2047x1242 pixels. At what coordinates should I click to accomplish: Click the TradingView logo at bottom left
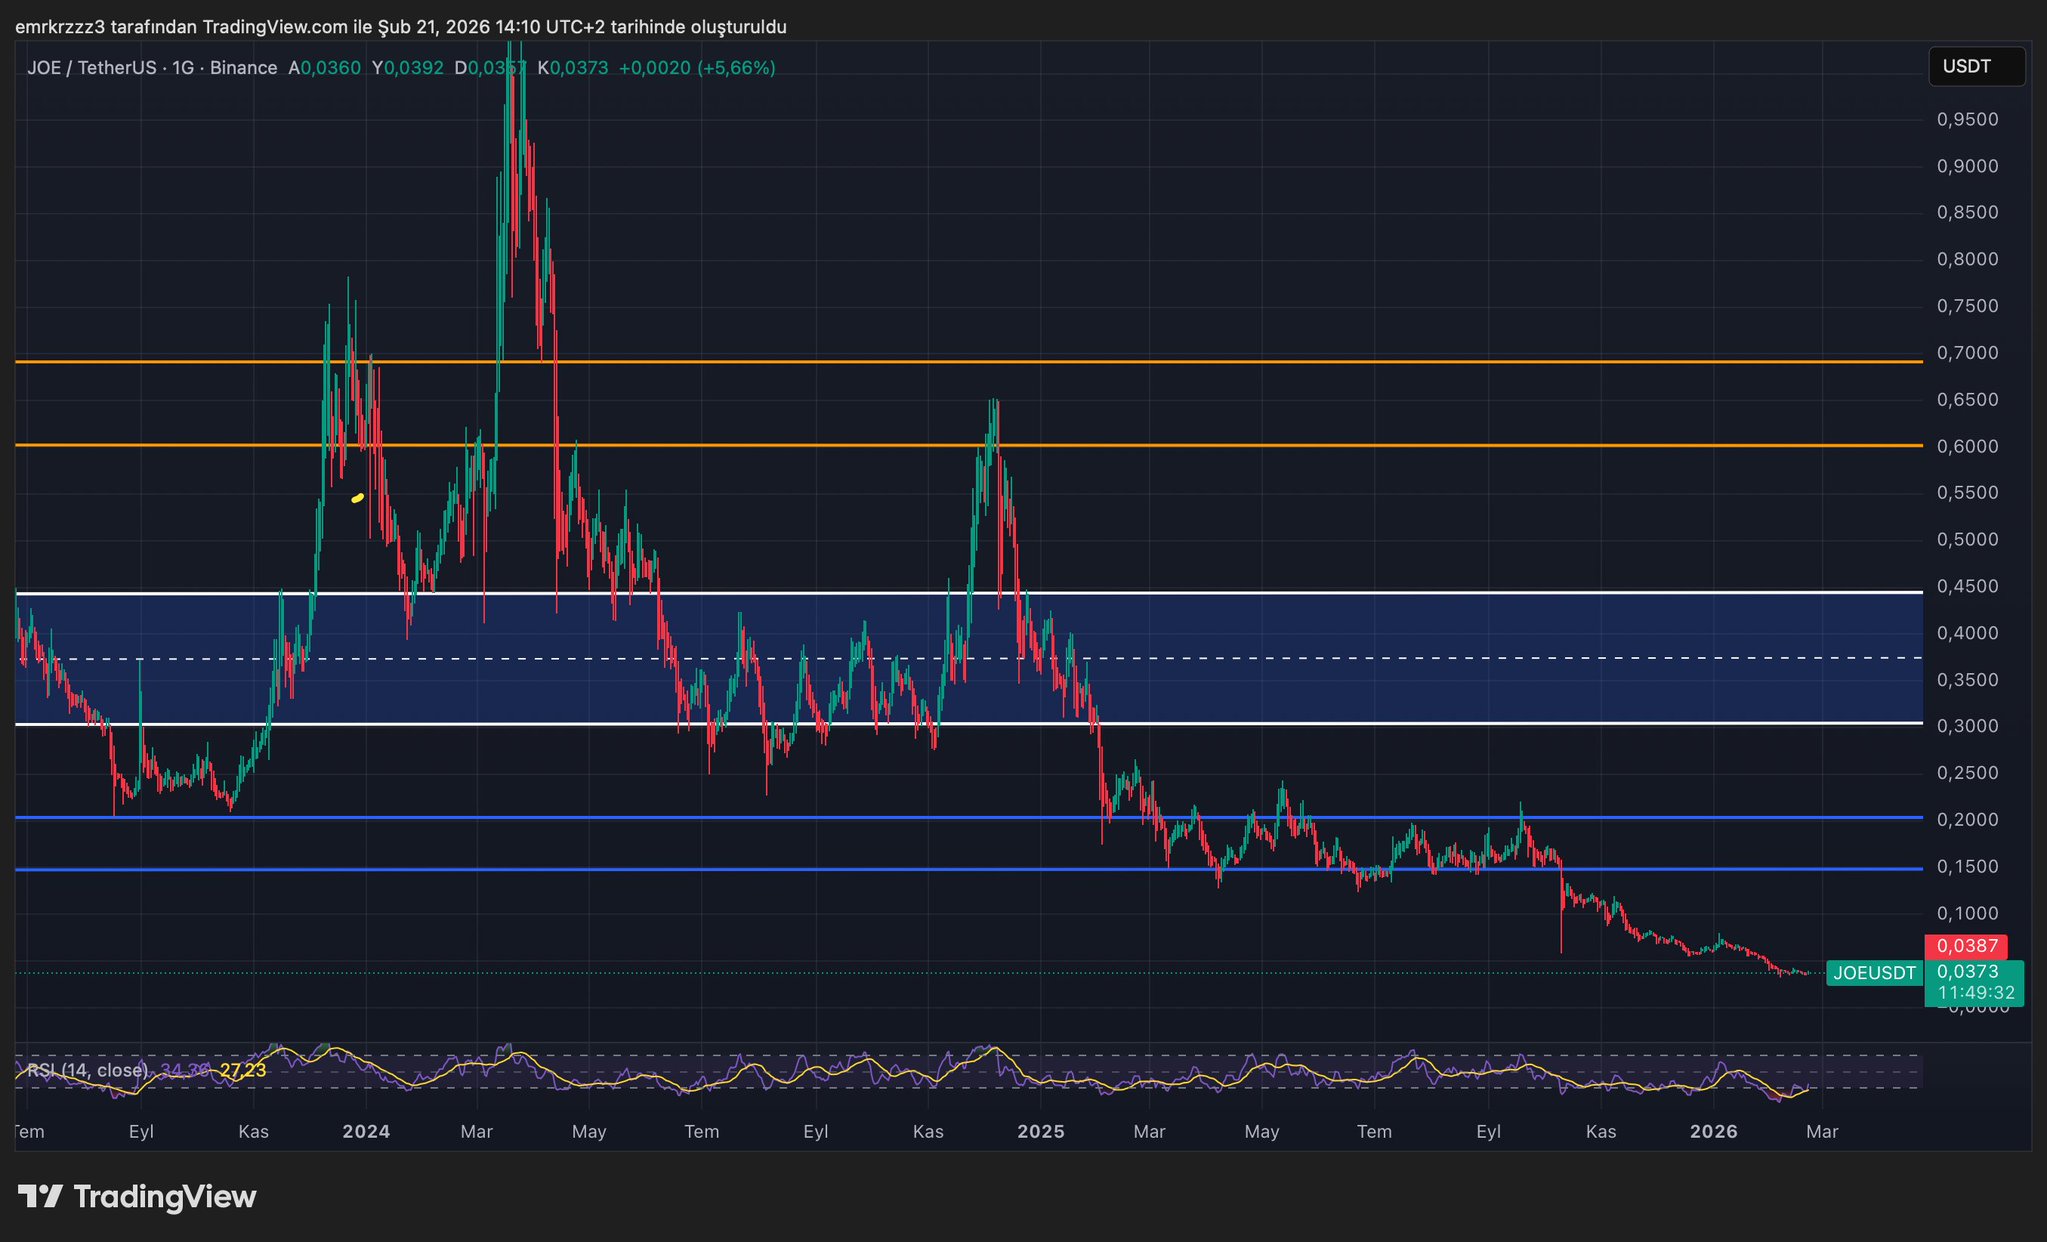tap(138, 1196)
